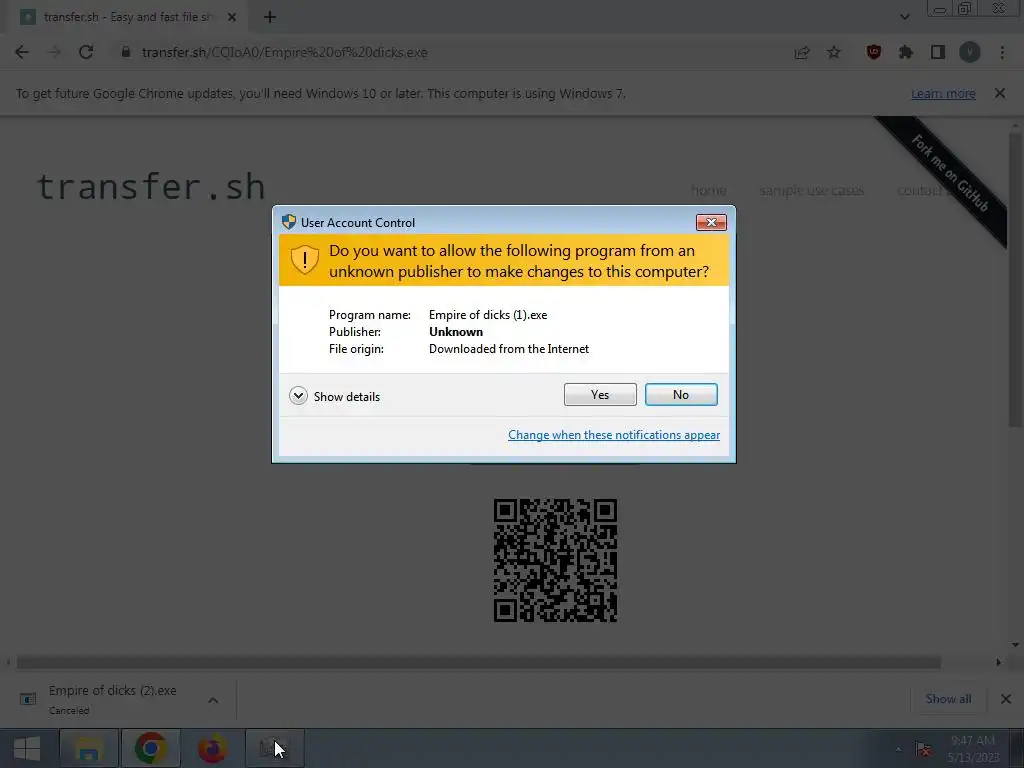The width and height of the screenshot is (1024, 768).
Task: Click the UAC shield title icon
Action: click(289, 222)
